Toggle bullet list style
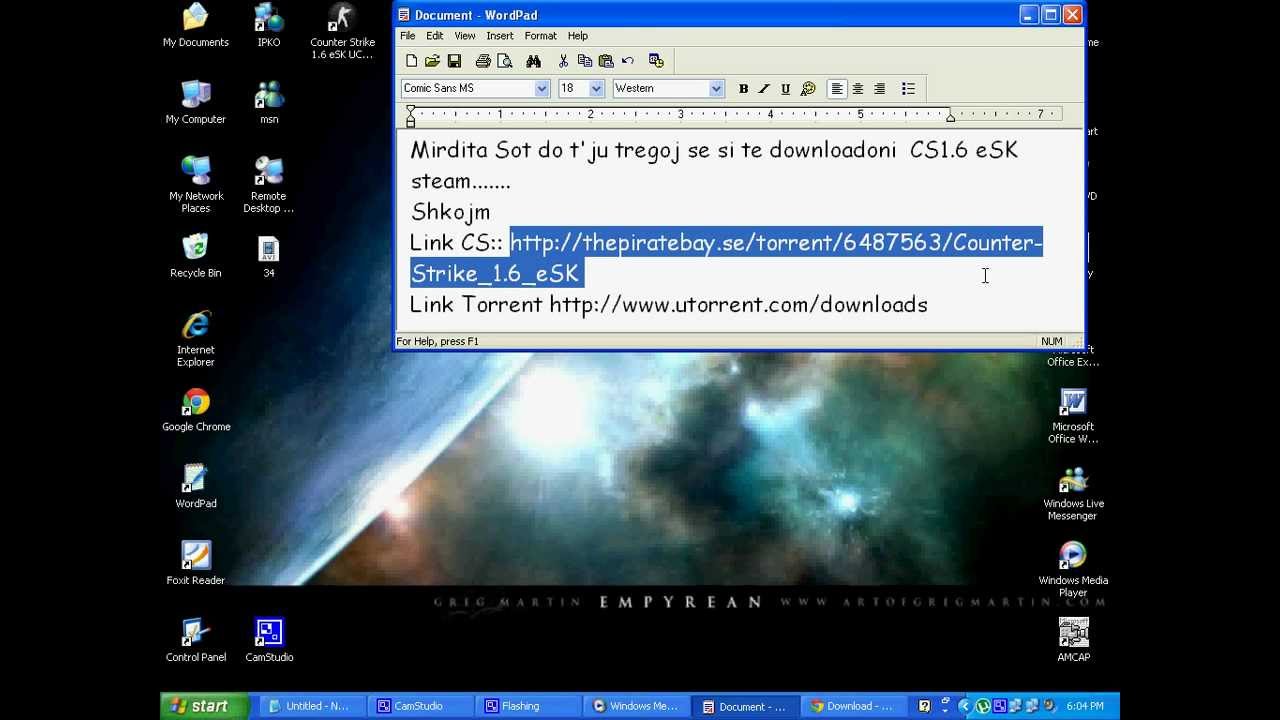 908,89
